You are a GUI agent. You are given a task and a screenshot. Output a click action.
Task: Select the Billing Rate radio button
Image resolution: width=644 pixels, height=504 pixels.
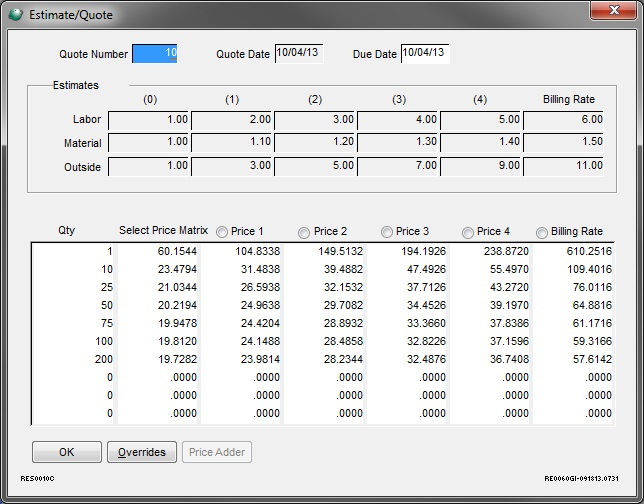542,233
